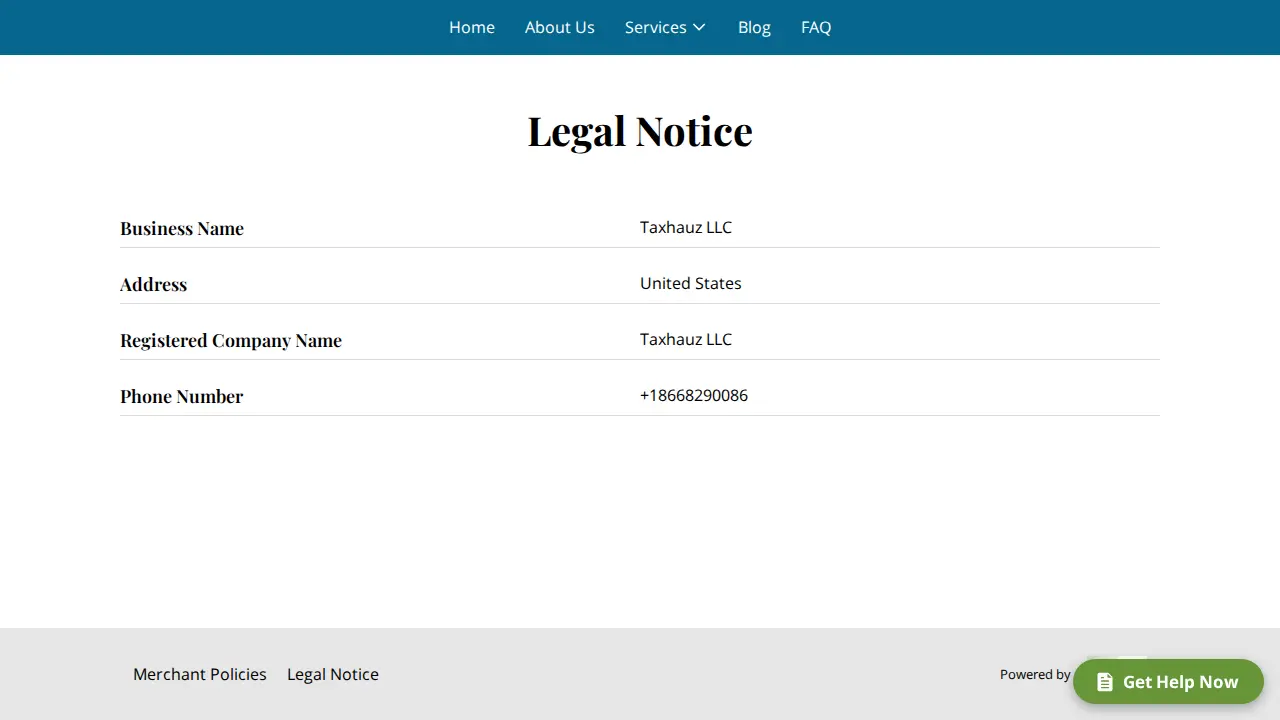Viewport: 1280px width, 720px height.
Task: Open the Blog page
Action: pos(754,27)
